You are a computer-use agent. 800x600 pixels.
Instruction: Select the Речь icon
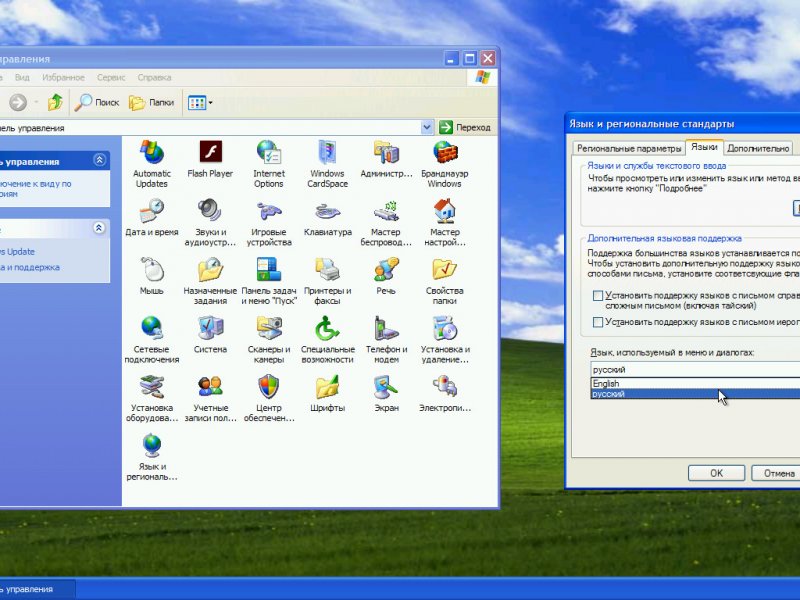point(386,276)
